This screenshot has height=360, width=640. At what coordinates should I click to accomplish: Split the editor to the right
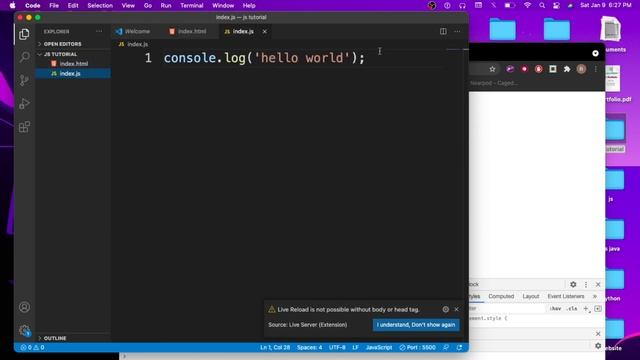(443, 31)
